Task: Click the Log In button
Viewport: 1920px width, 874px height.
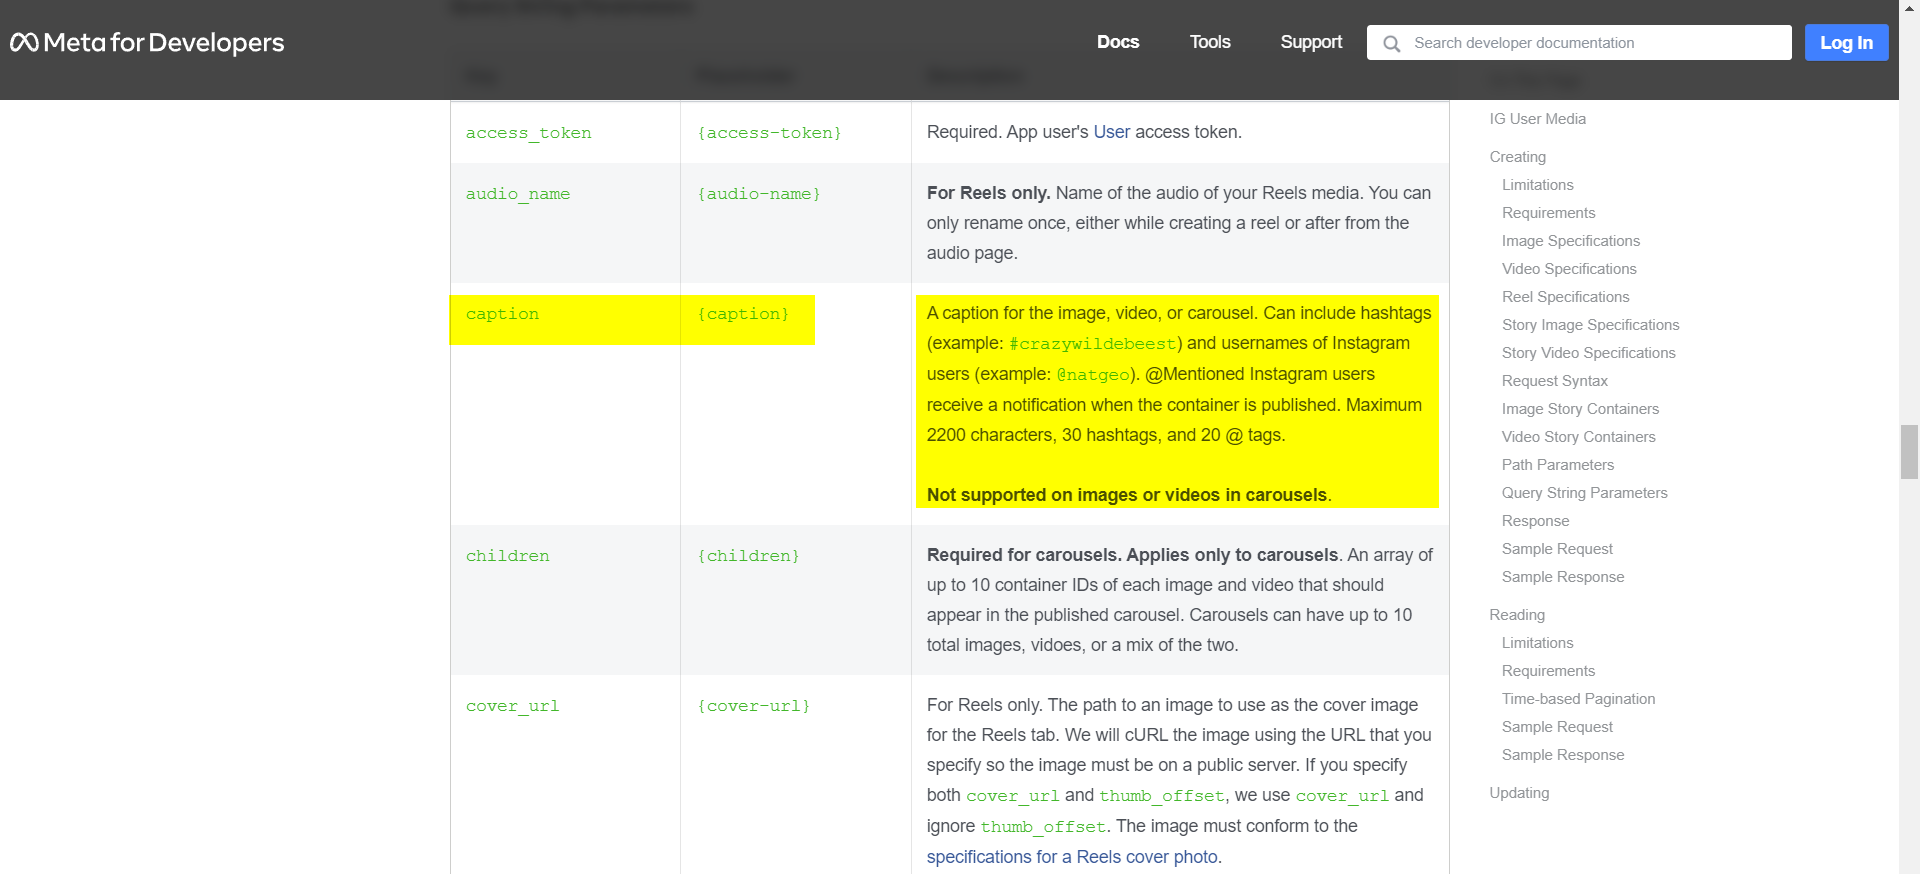Action: tap(1846, 43)
